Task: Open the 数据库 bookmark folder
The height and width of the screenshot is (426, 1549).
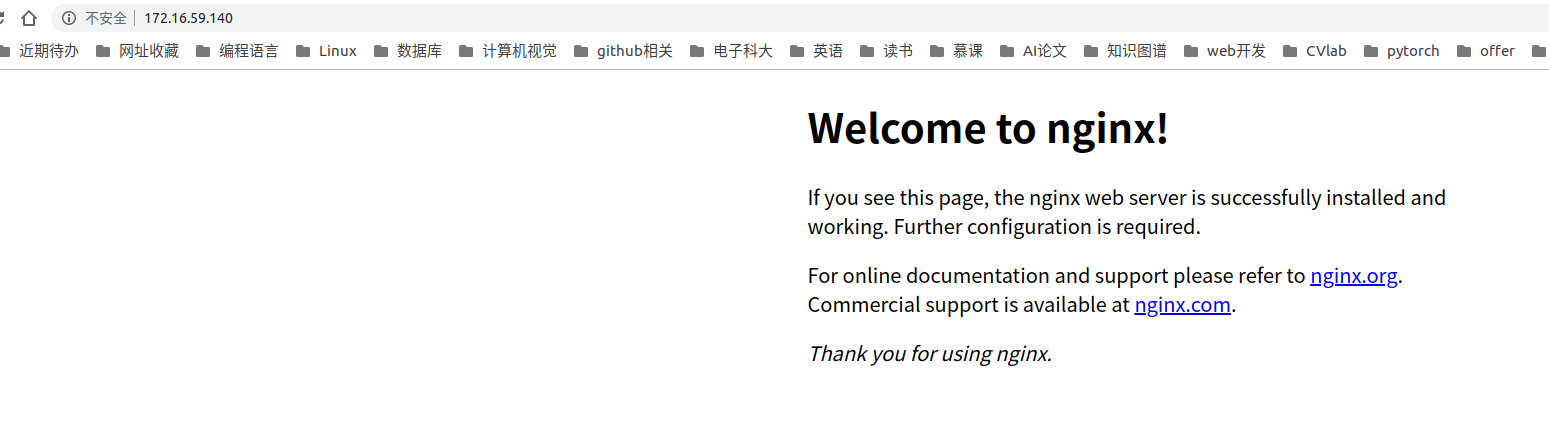Action: [x=407, y=51]
